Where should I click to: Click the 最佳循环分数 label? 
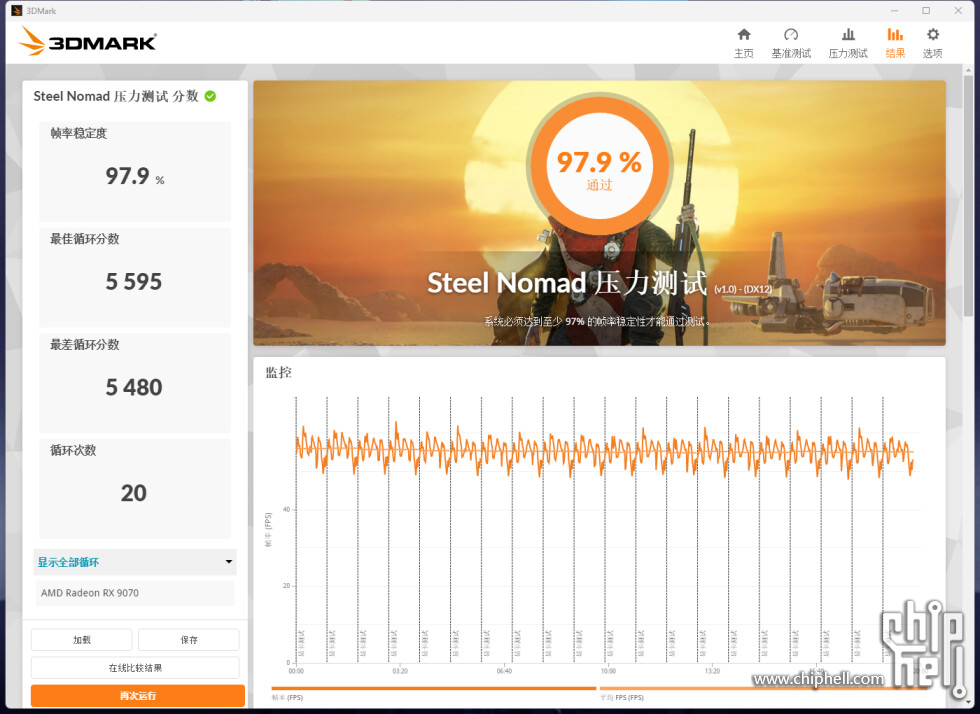(84, 239)
